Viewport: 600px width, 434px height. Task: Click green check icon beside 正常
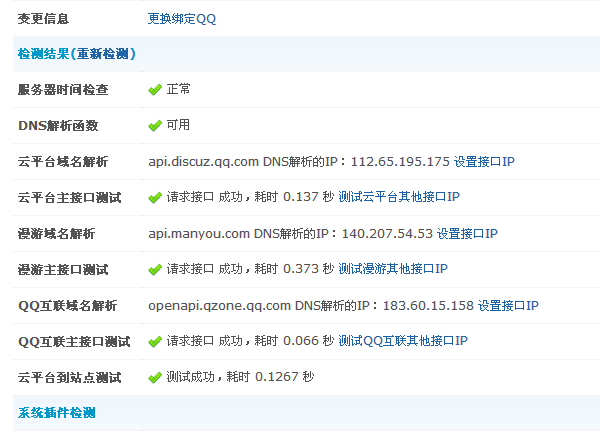click(x=155, y=90)
